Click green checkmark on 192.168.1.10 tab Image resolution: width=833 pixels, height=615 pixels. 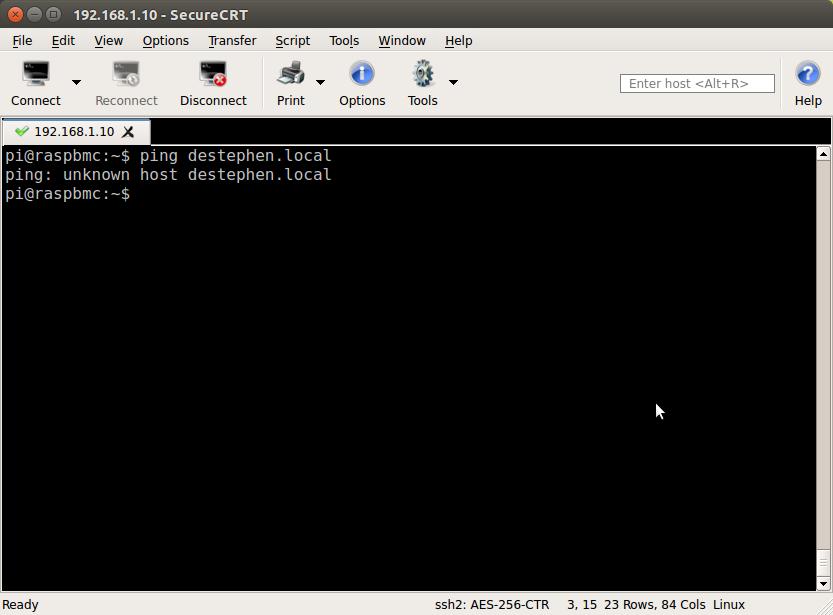(x=22, y=131)
